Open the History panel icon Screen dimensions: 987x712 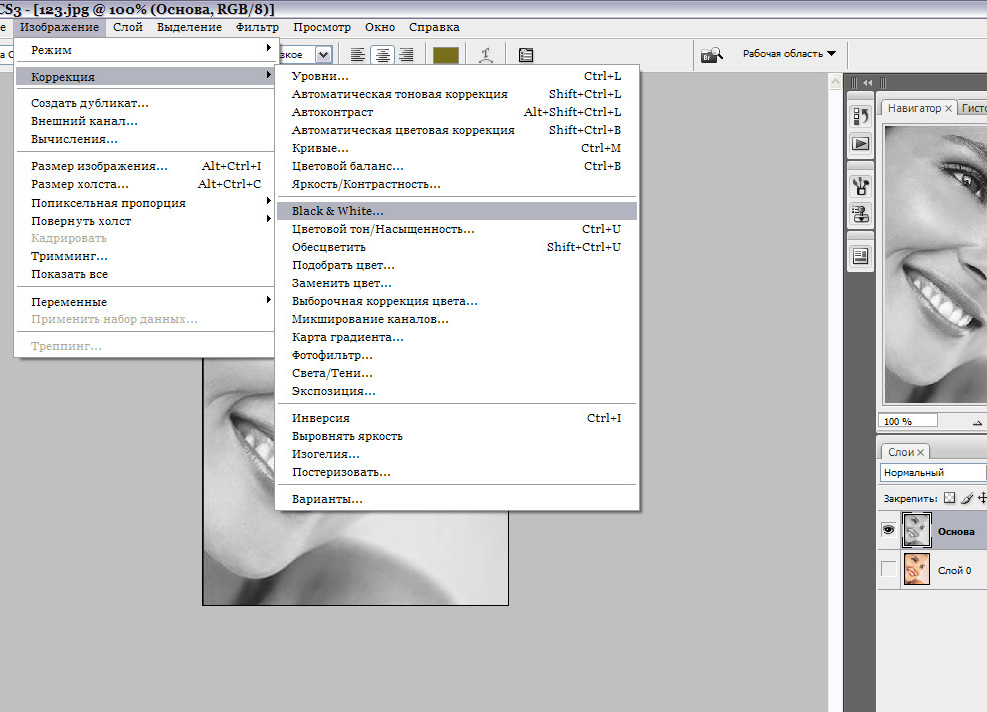pos(860,116)
